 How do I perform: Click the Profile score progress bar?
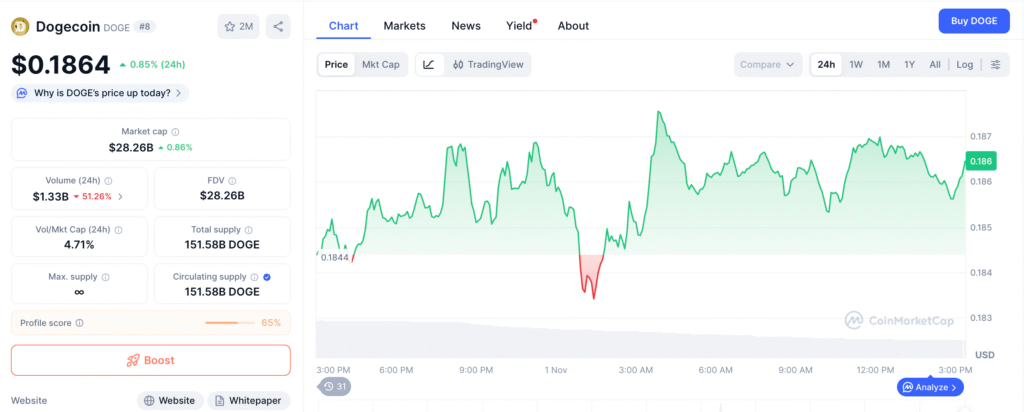[229, 323]
